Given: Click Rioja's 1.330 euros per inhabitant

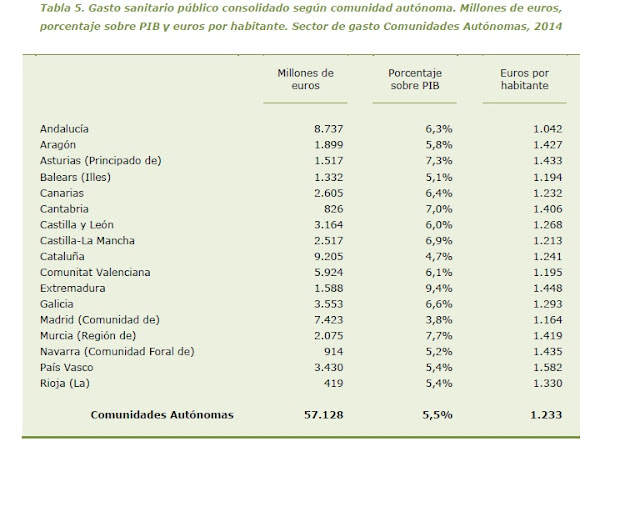Looking at the screenshot, I should [x=548, y=384].
